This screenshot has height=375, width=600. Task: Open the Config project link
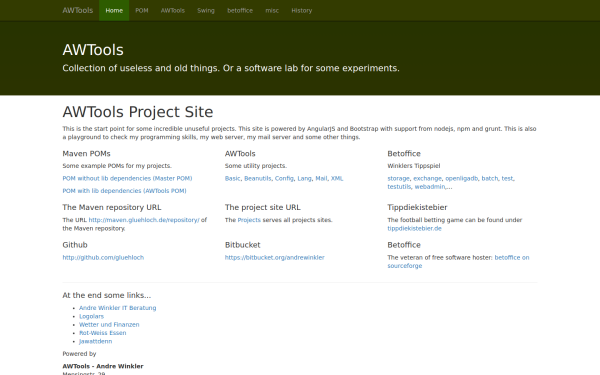pos(284,178)
